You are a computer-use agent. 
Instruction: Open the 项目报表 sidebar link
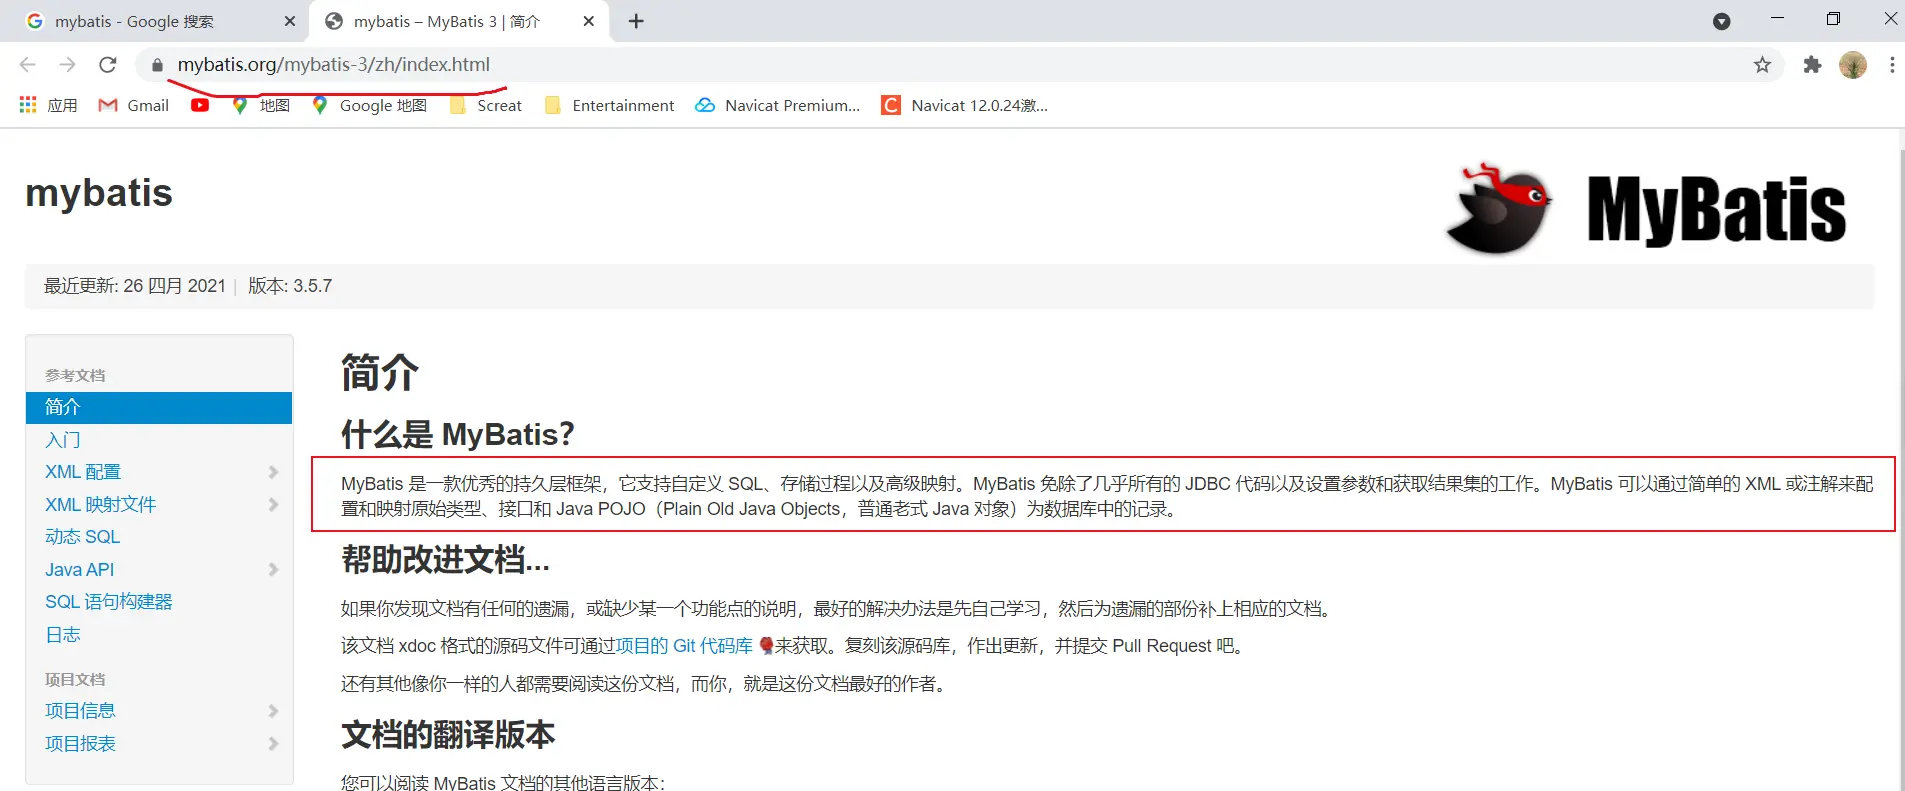81,744
